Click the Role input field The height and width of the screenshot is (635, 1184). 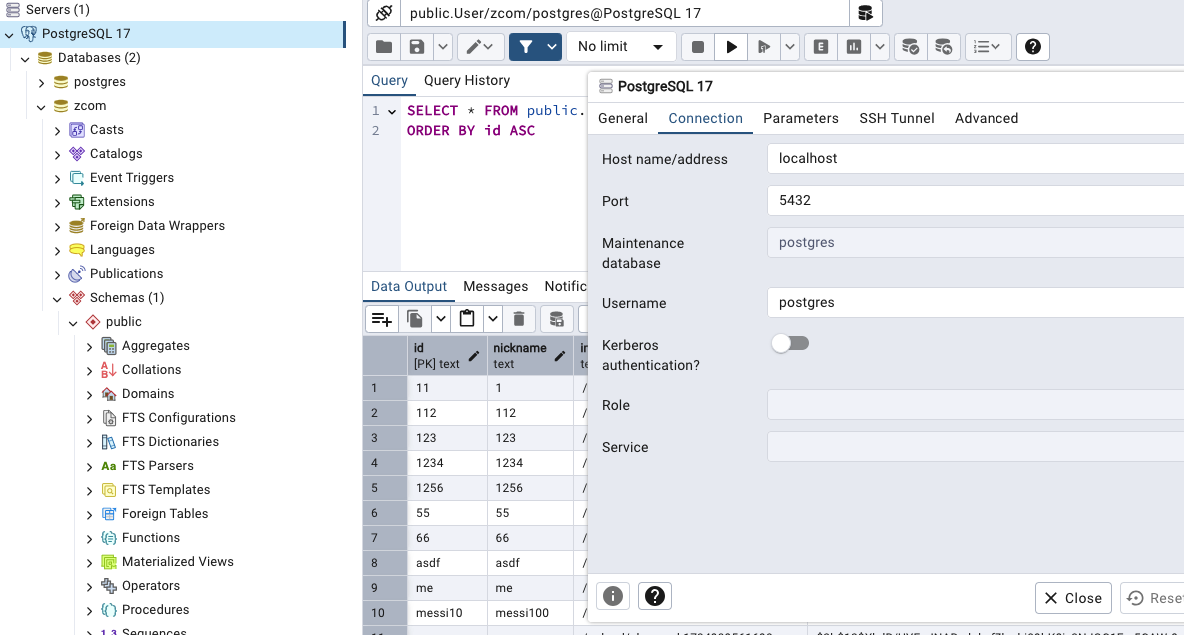pyautogui.click(x=976, y=405)
